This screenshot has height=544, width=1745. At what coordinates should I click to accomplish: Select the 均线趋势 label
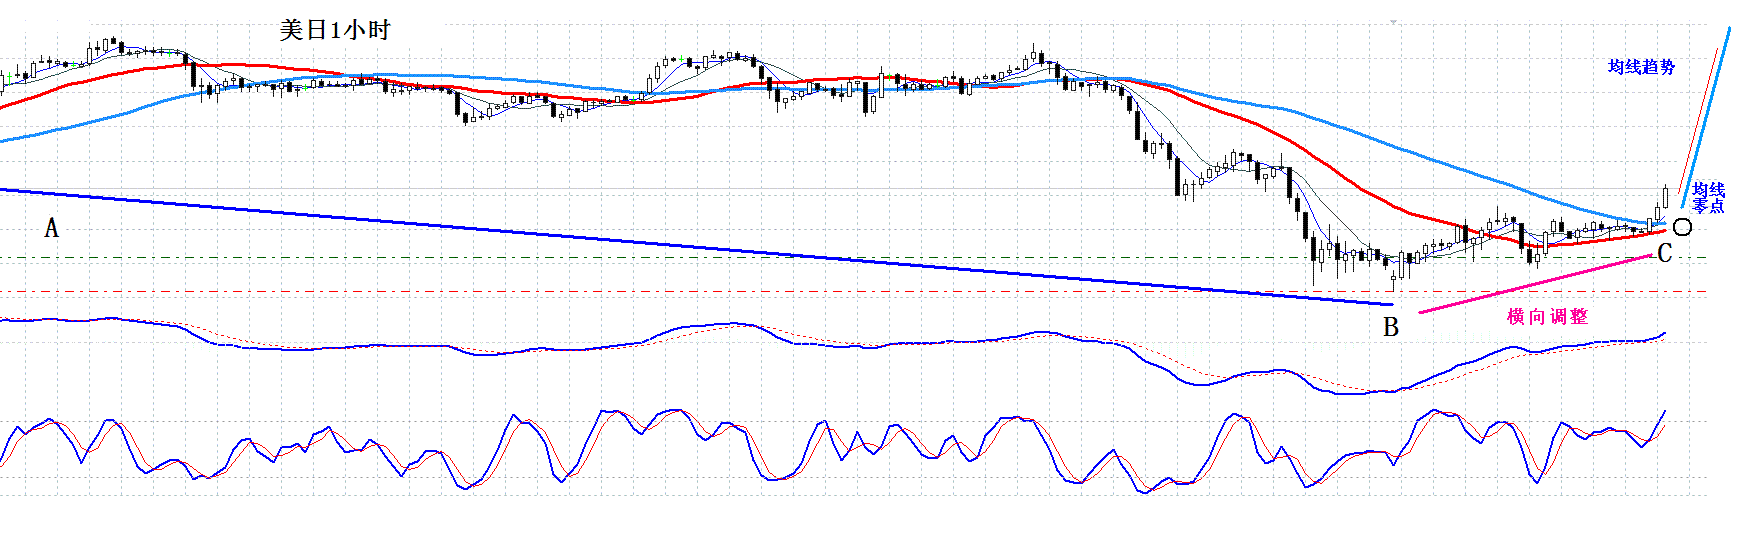[x=1641, y=67]
